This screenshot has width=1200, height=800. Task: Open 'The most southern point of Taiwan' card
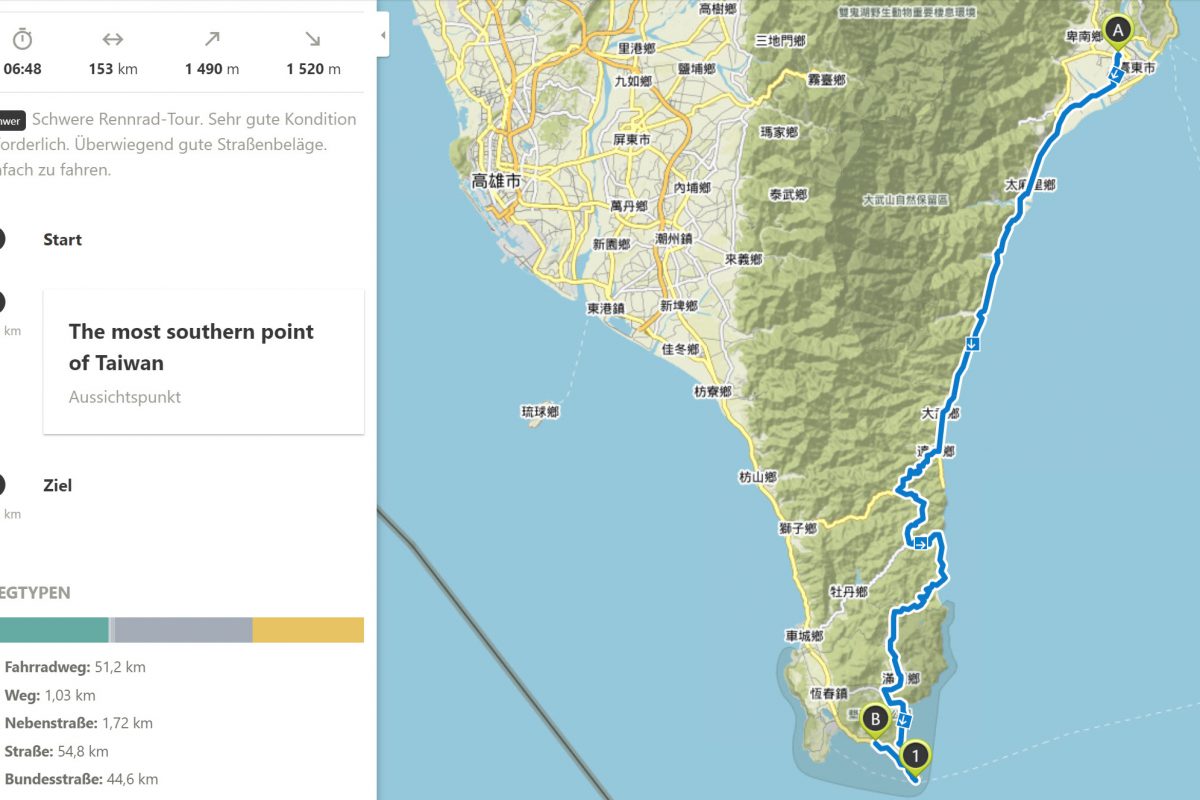coord(203,362)
